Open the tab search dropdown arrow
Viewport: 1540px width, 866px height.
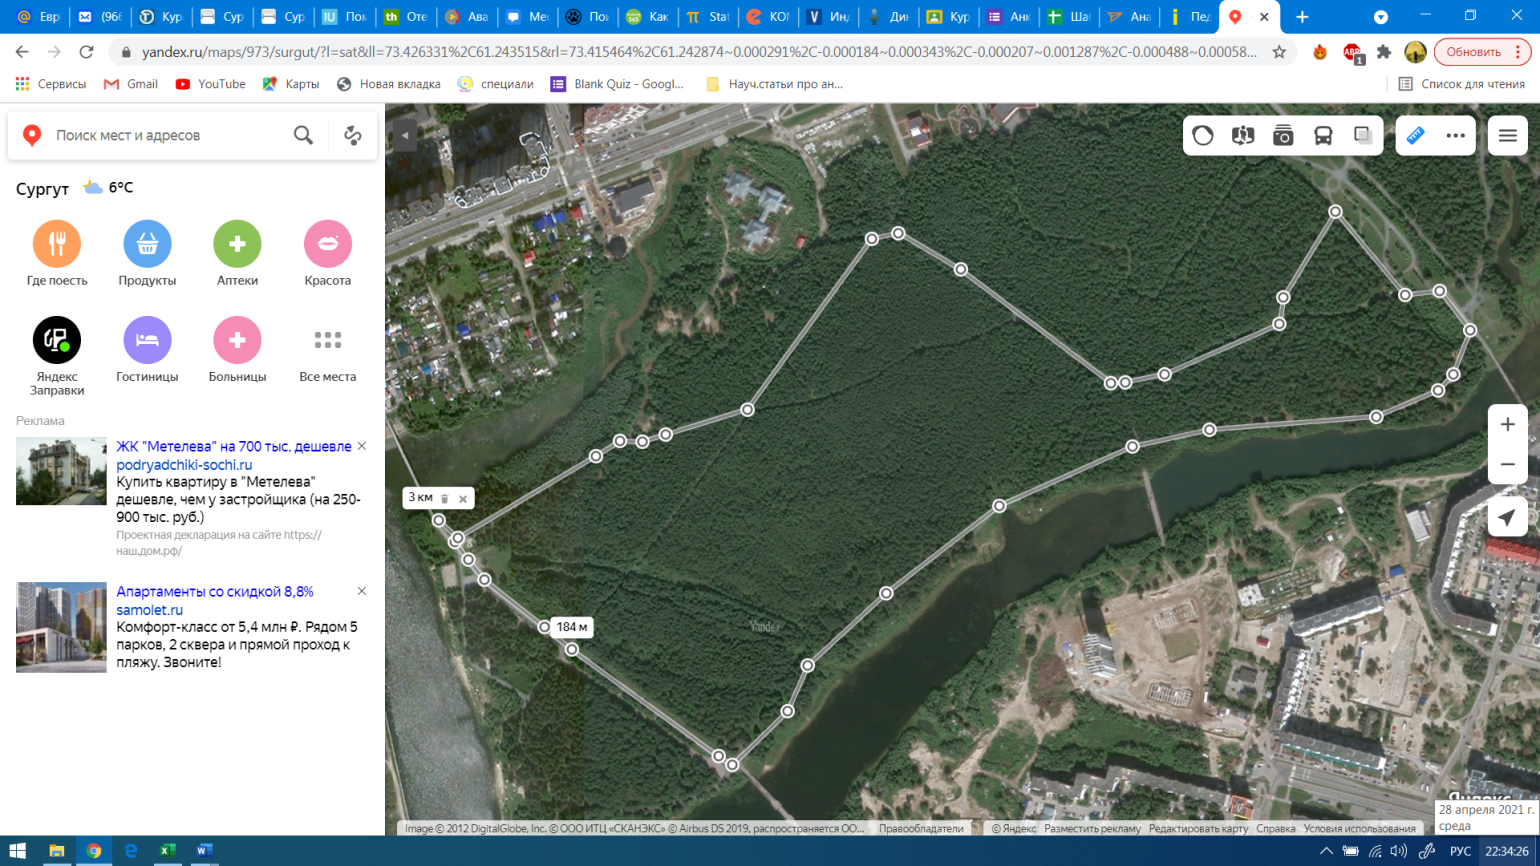1381,17
